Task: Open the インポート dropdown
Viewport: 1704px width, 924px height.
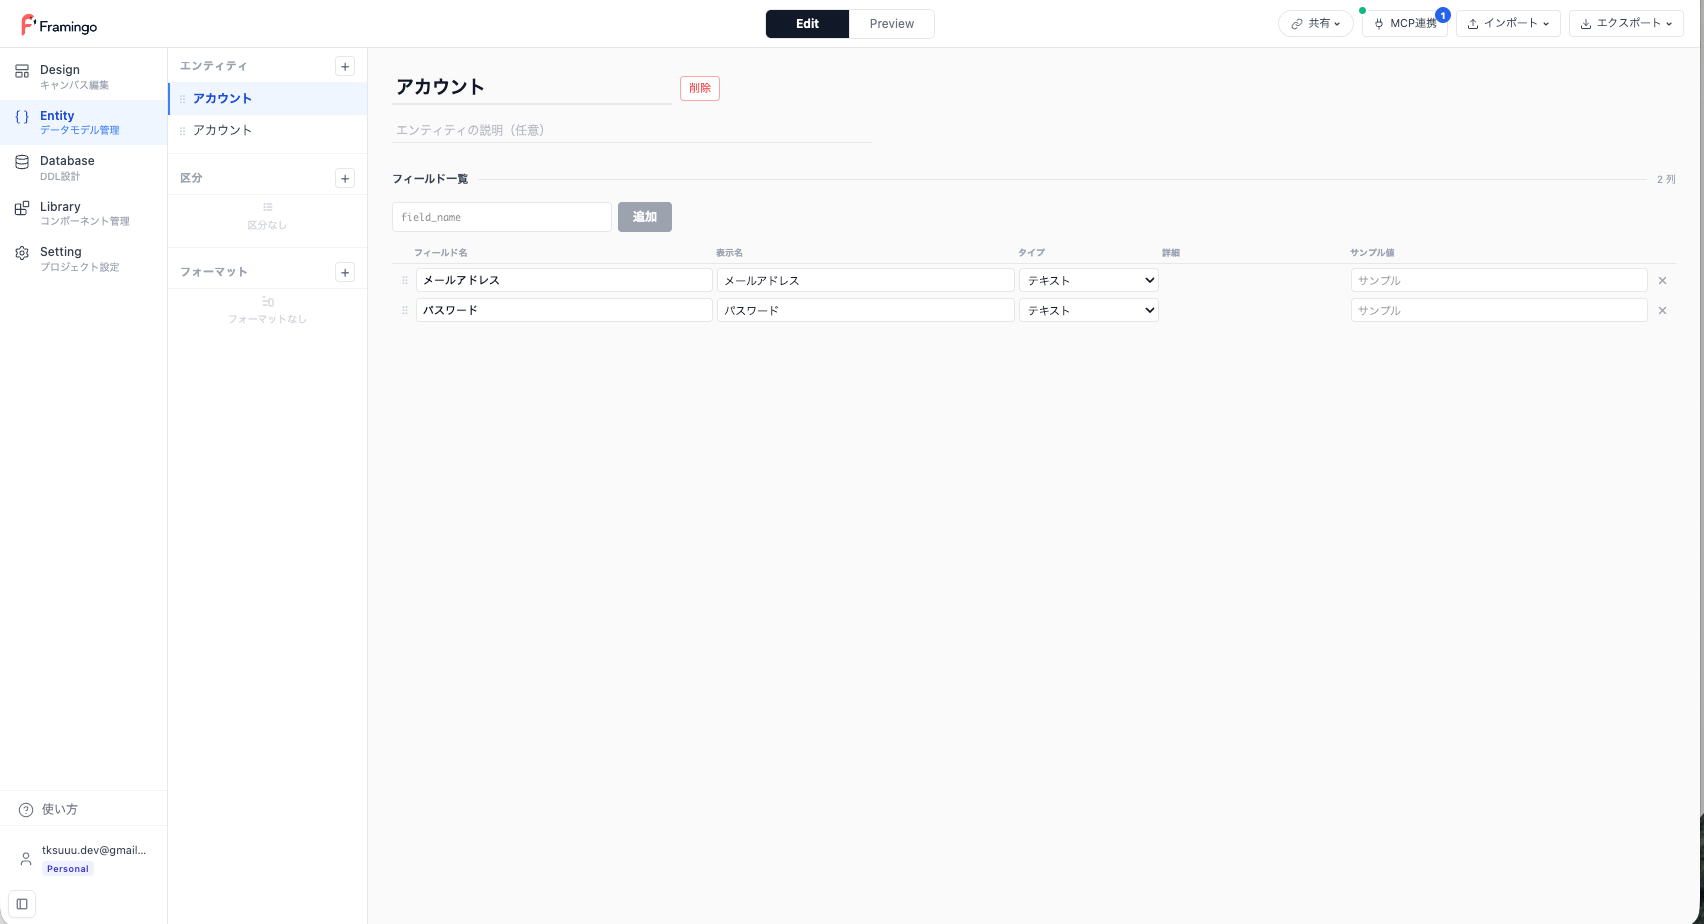Action: click(x=1508, y=24)
